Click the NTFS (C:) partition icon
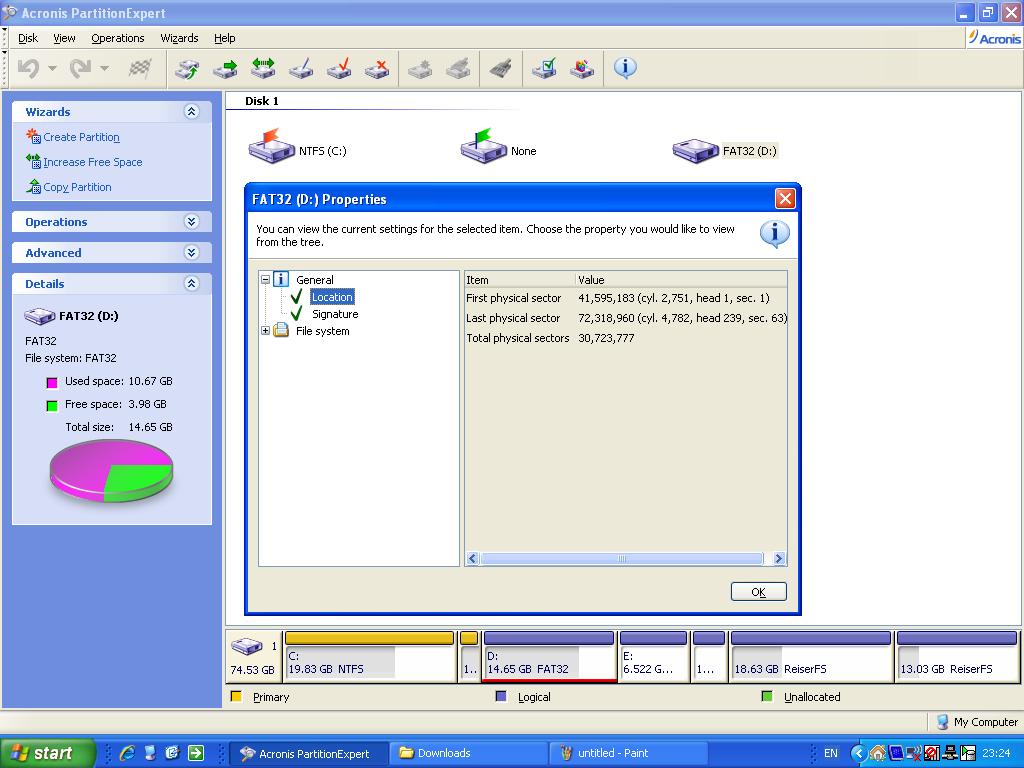The height and width of the screenshot is (768, 1024). click(272, 146)
